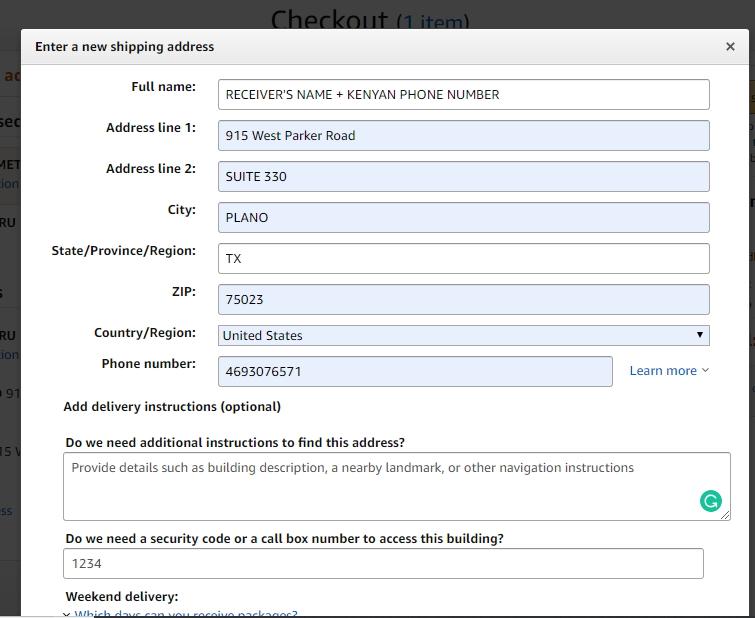755x618 pixels.
Task: Click the City field containing PLANO
Action: pyautogui.click(x=463, y=217)
